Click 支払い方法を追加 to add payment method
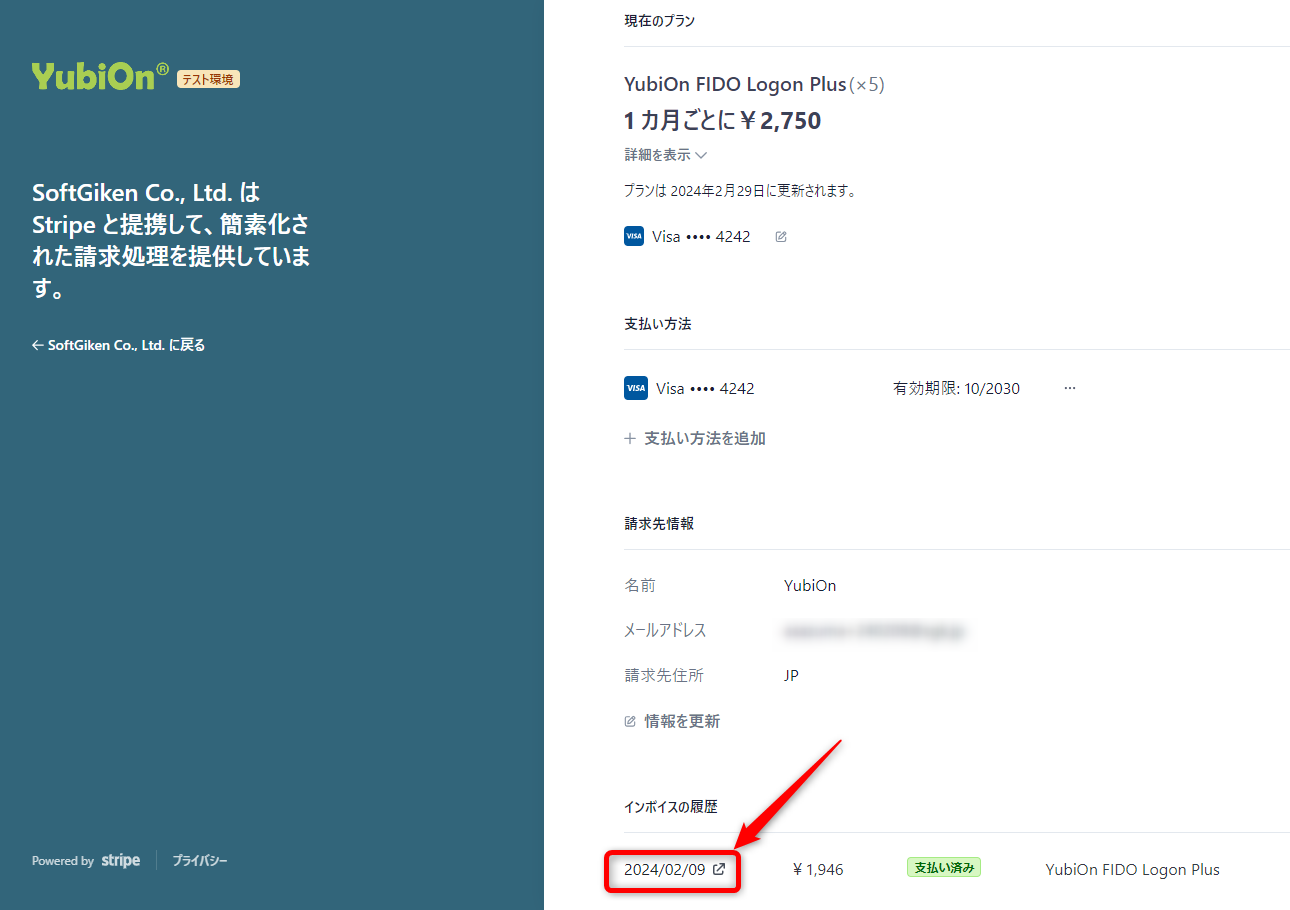This screenshot has width=1290, height=910. [x=695, y=438]
